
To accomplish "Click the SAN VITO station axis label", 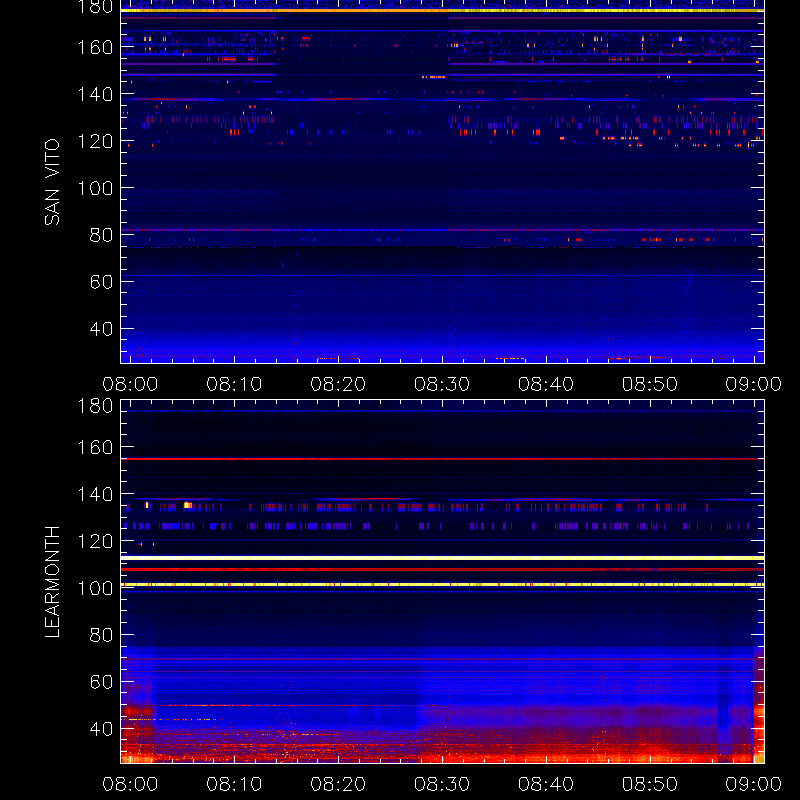I will 52,182.
